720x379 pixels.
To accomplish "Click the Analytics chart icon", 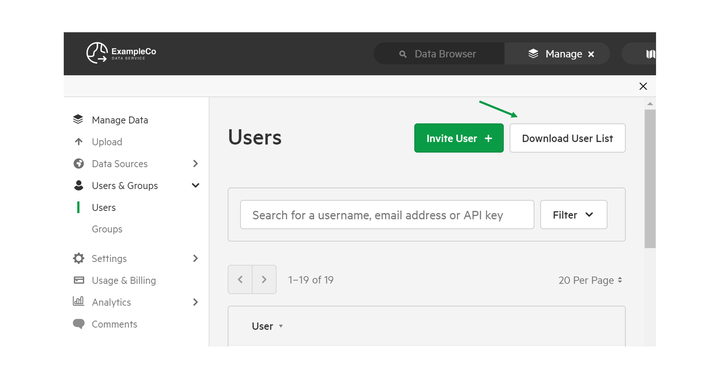I will point(79,301).
